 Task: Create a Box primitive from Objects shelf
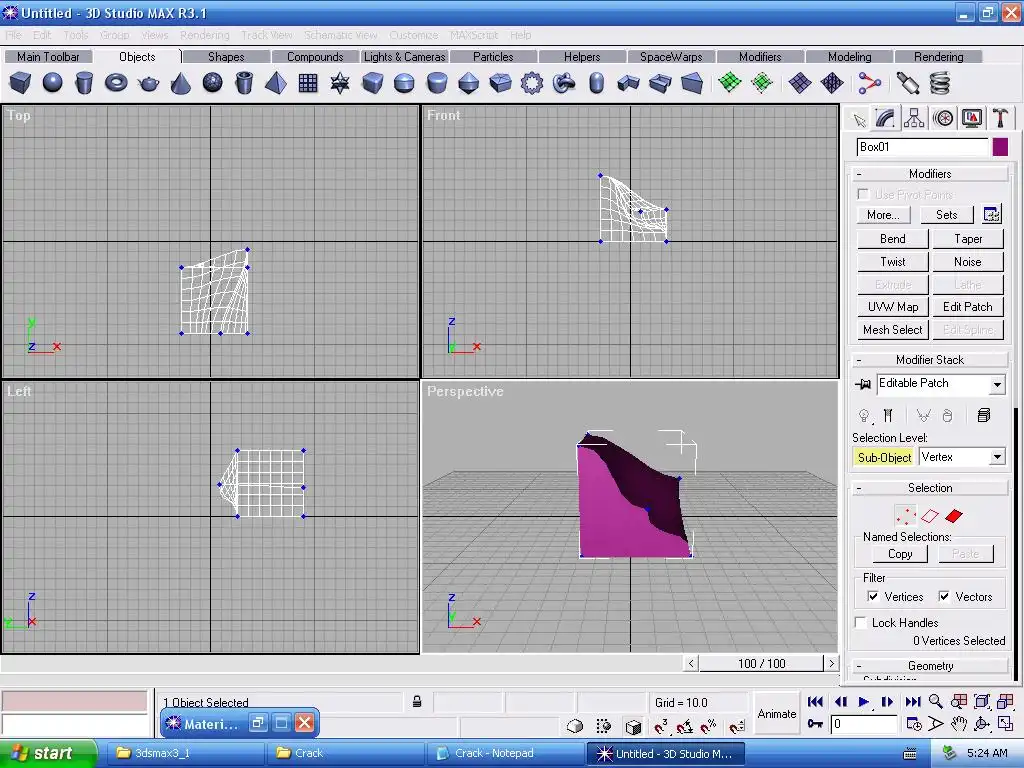point(20,83)
